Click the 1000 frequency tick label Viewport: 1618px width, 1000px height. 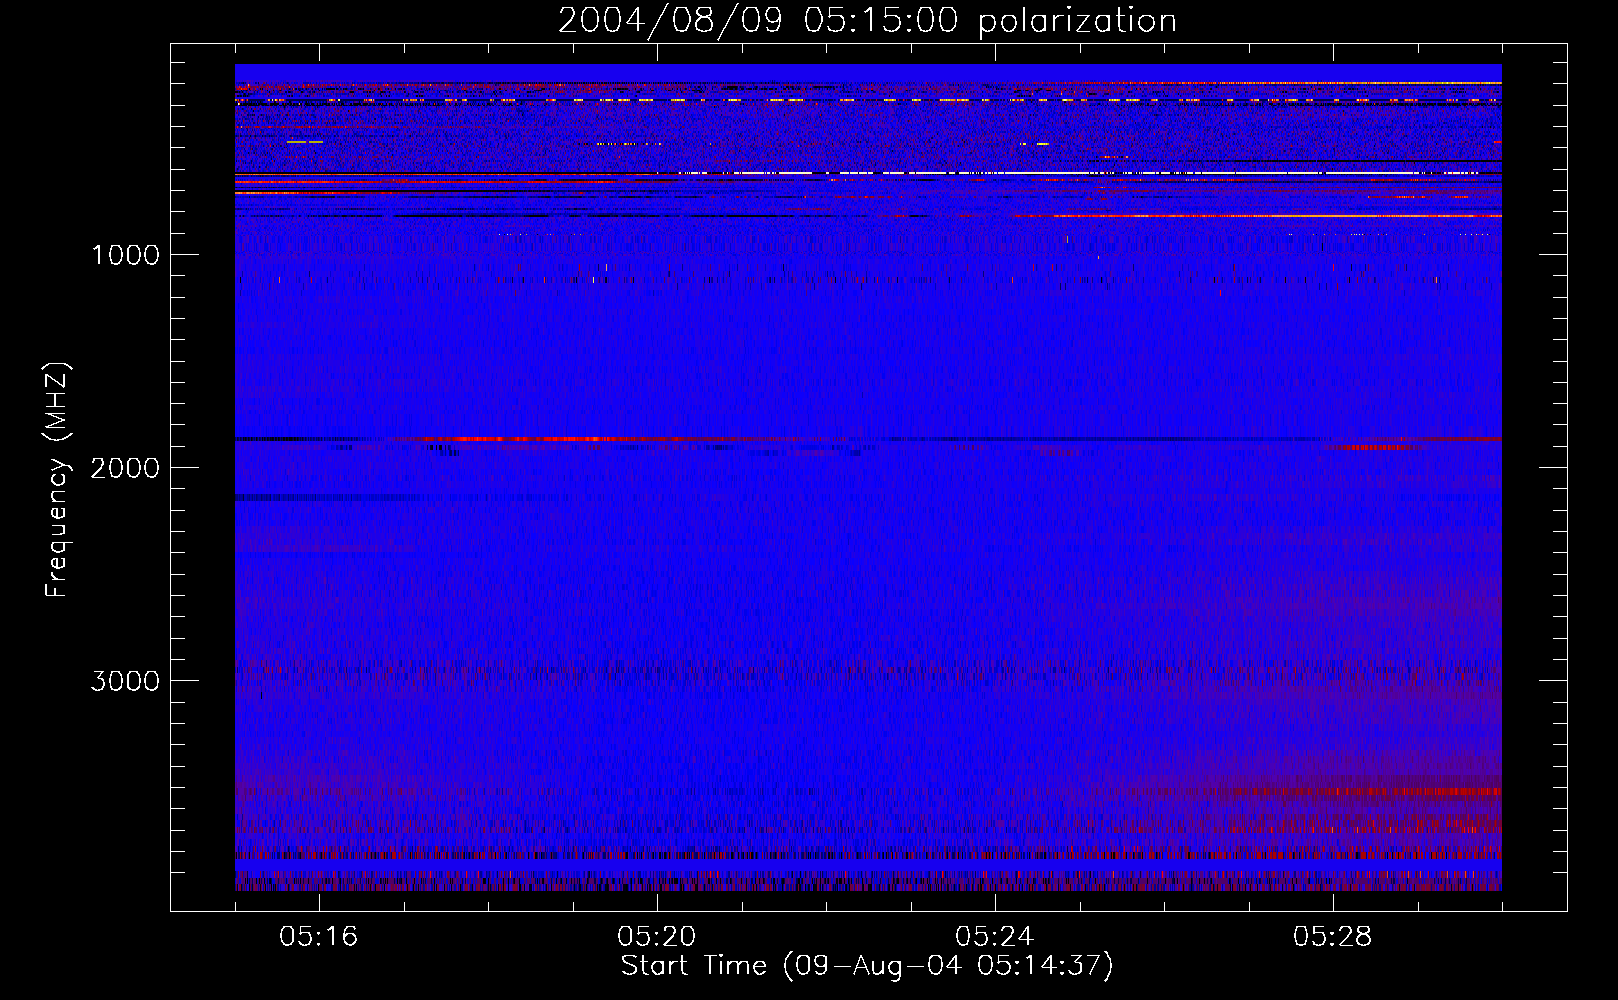coord(125,255)
